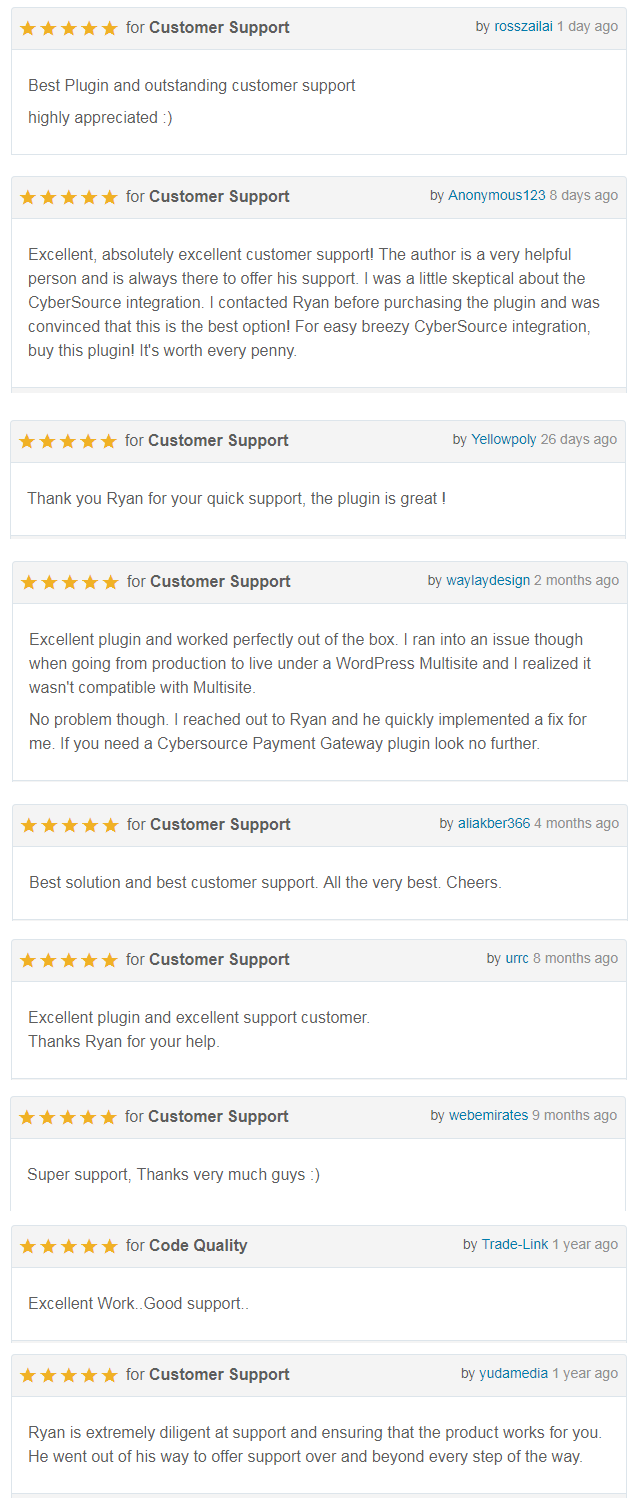Click the "Code Quality" review category label
The height and width of the screenshot is (1500, 640).
point(198,1246)
